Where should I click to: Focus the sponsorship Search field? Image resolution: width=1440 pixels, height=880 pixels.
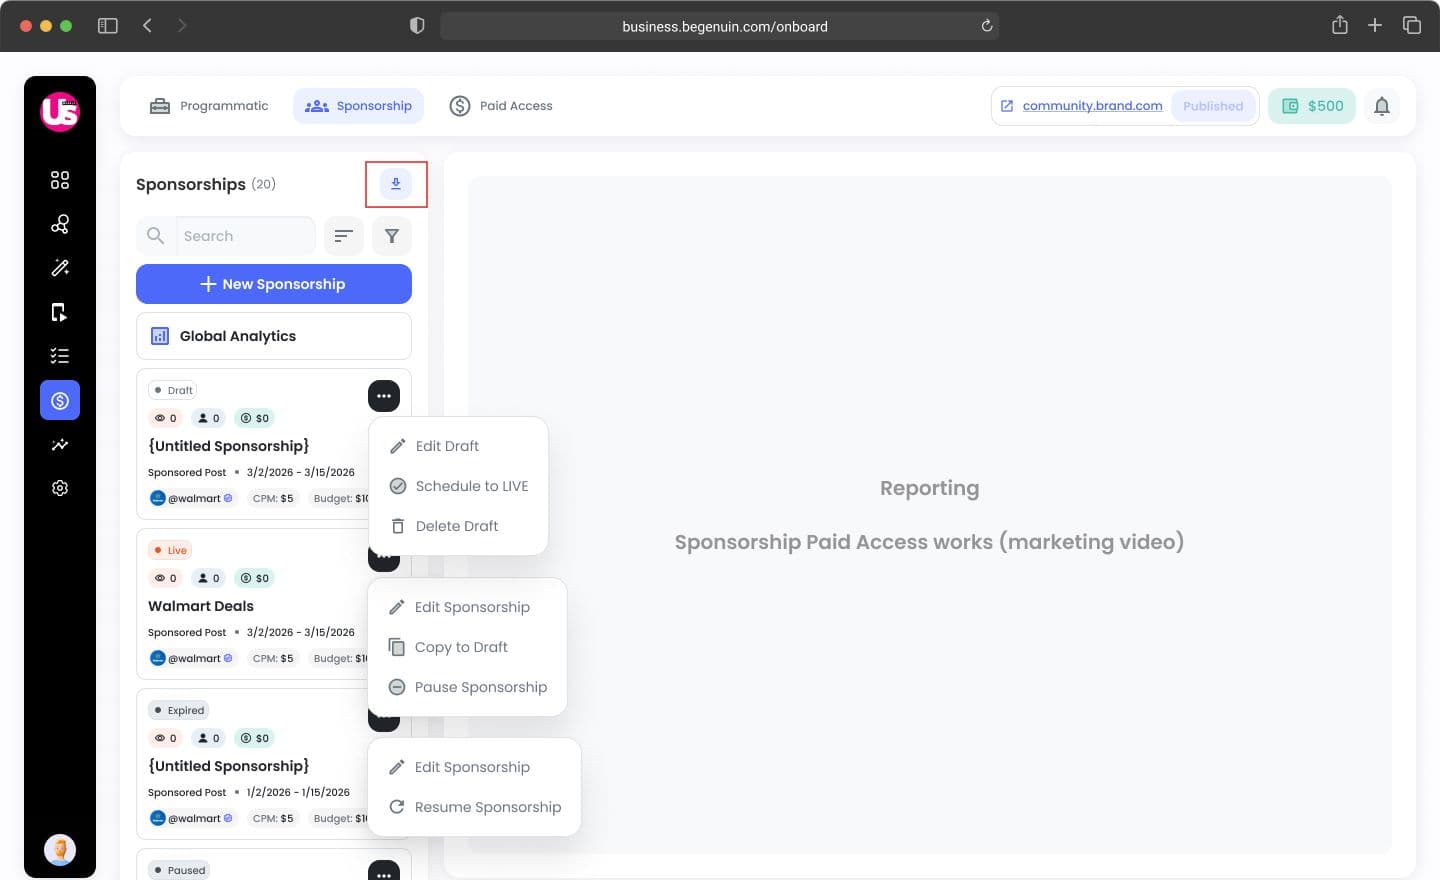click(245, 236)
